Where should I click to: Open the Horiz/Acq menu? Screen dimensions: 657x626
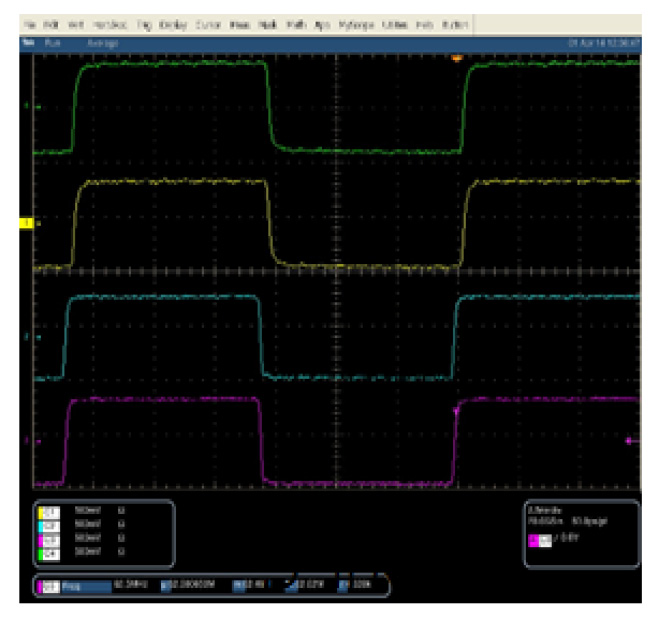coord(104,24)
